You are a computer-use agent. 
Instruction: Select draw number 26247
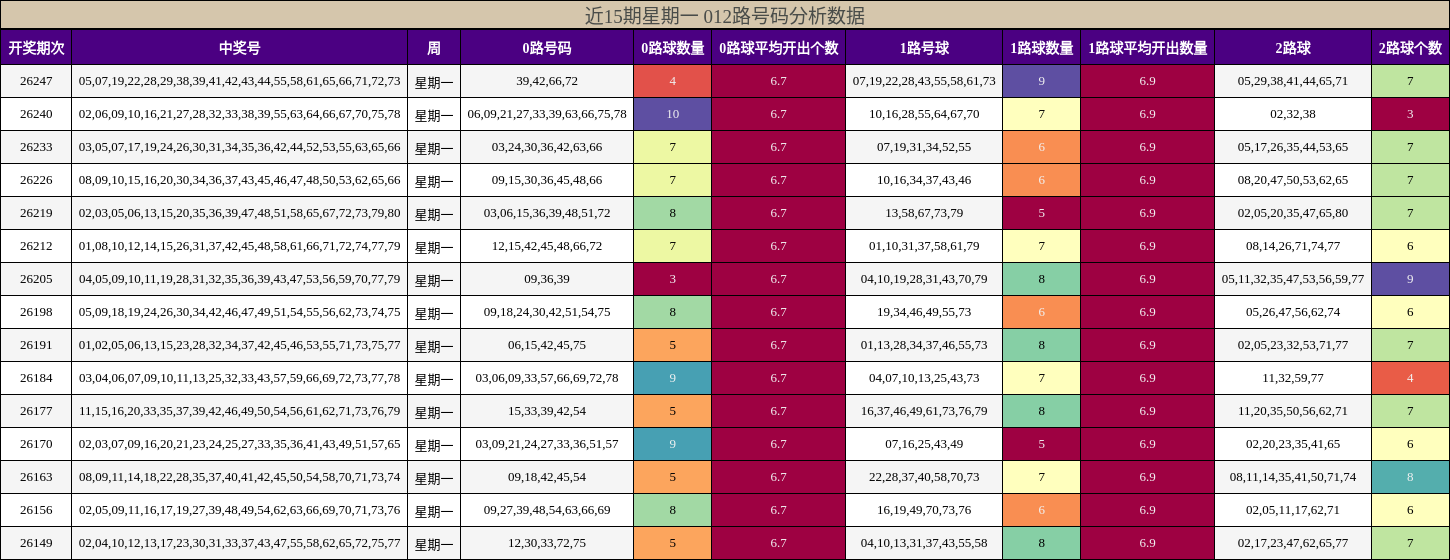pos(36,81)
